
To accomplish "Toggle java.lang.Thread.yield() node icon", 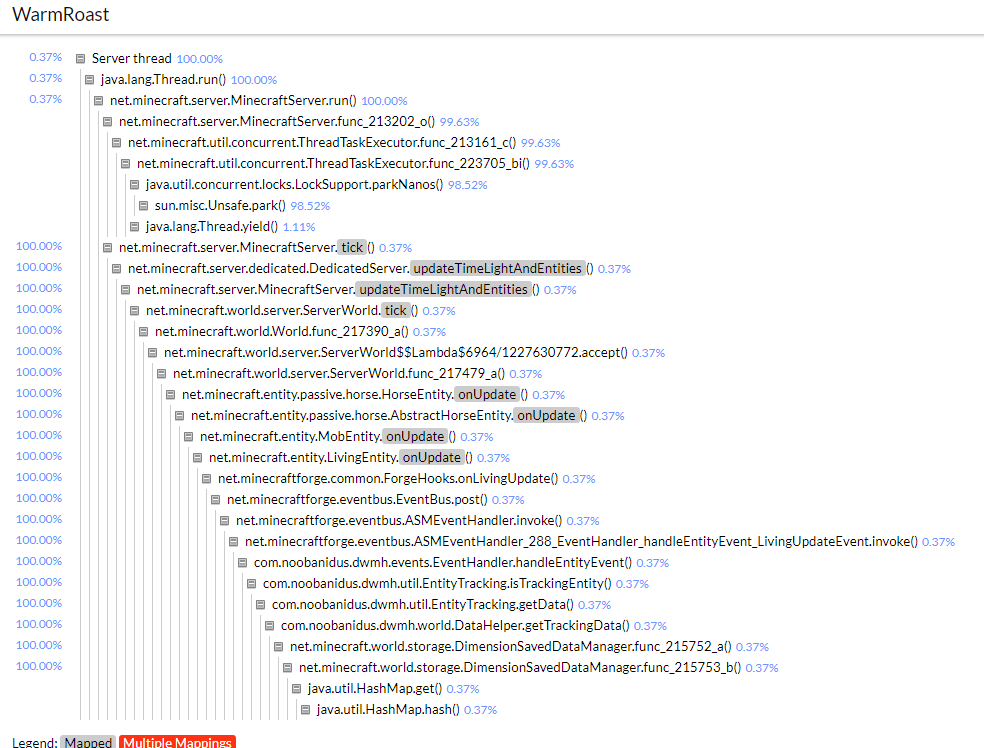I will coord(134,227).
